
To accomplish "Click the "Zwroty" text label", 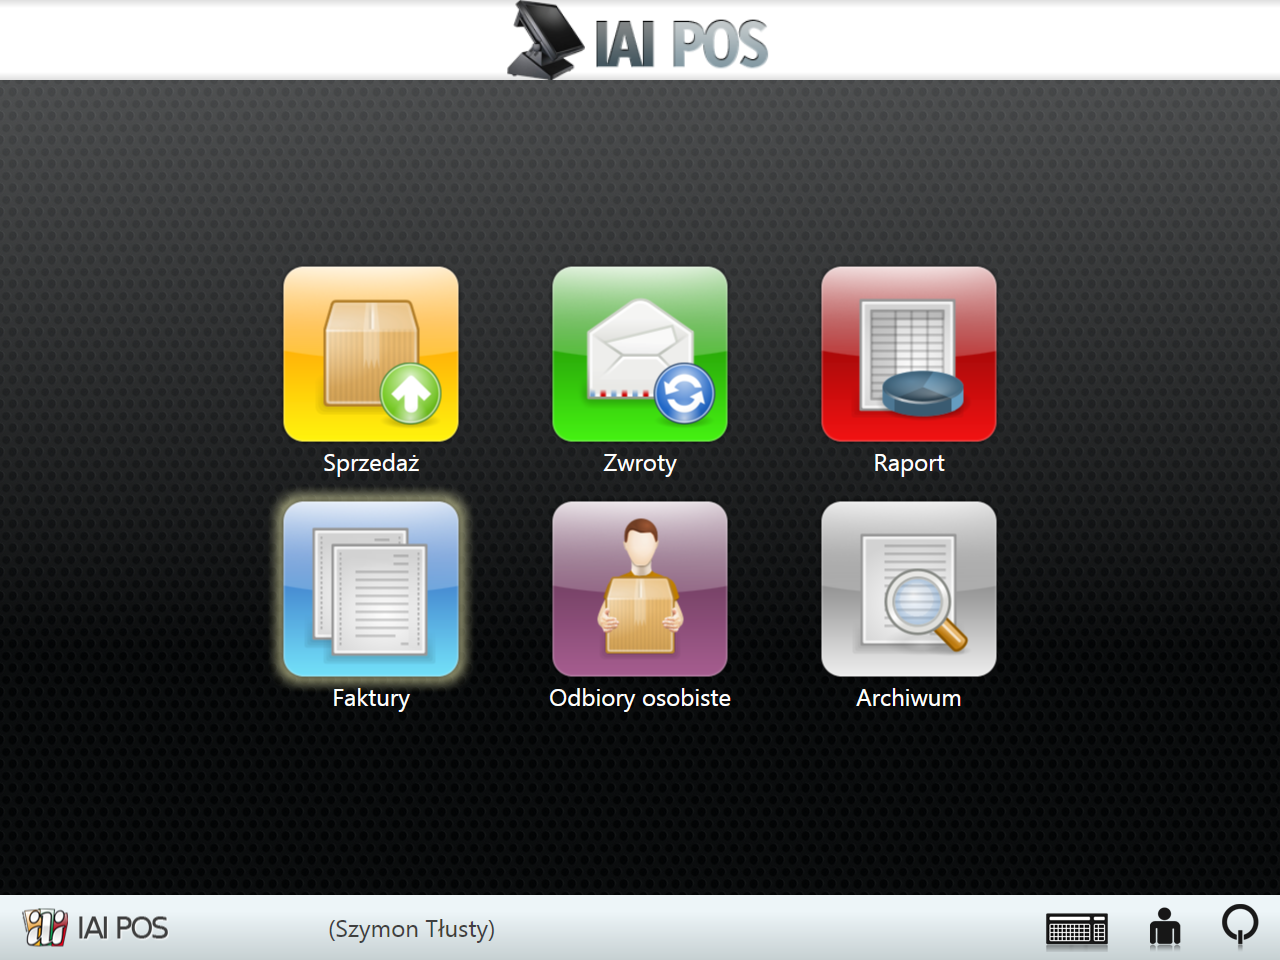I will tap(640, 463).
